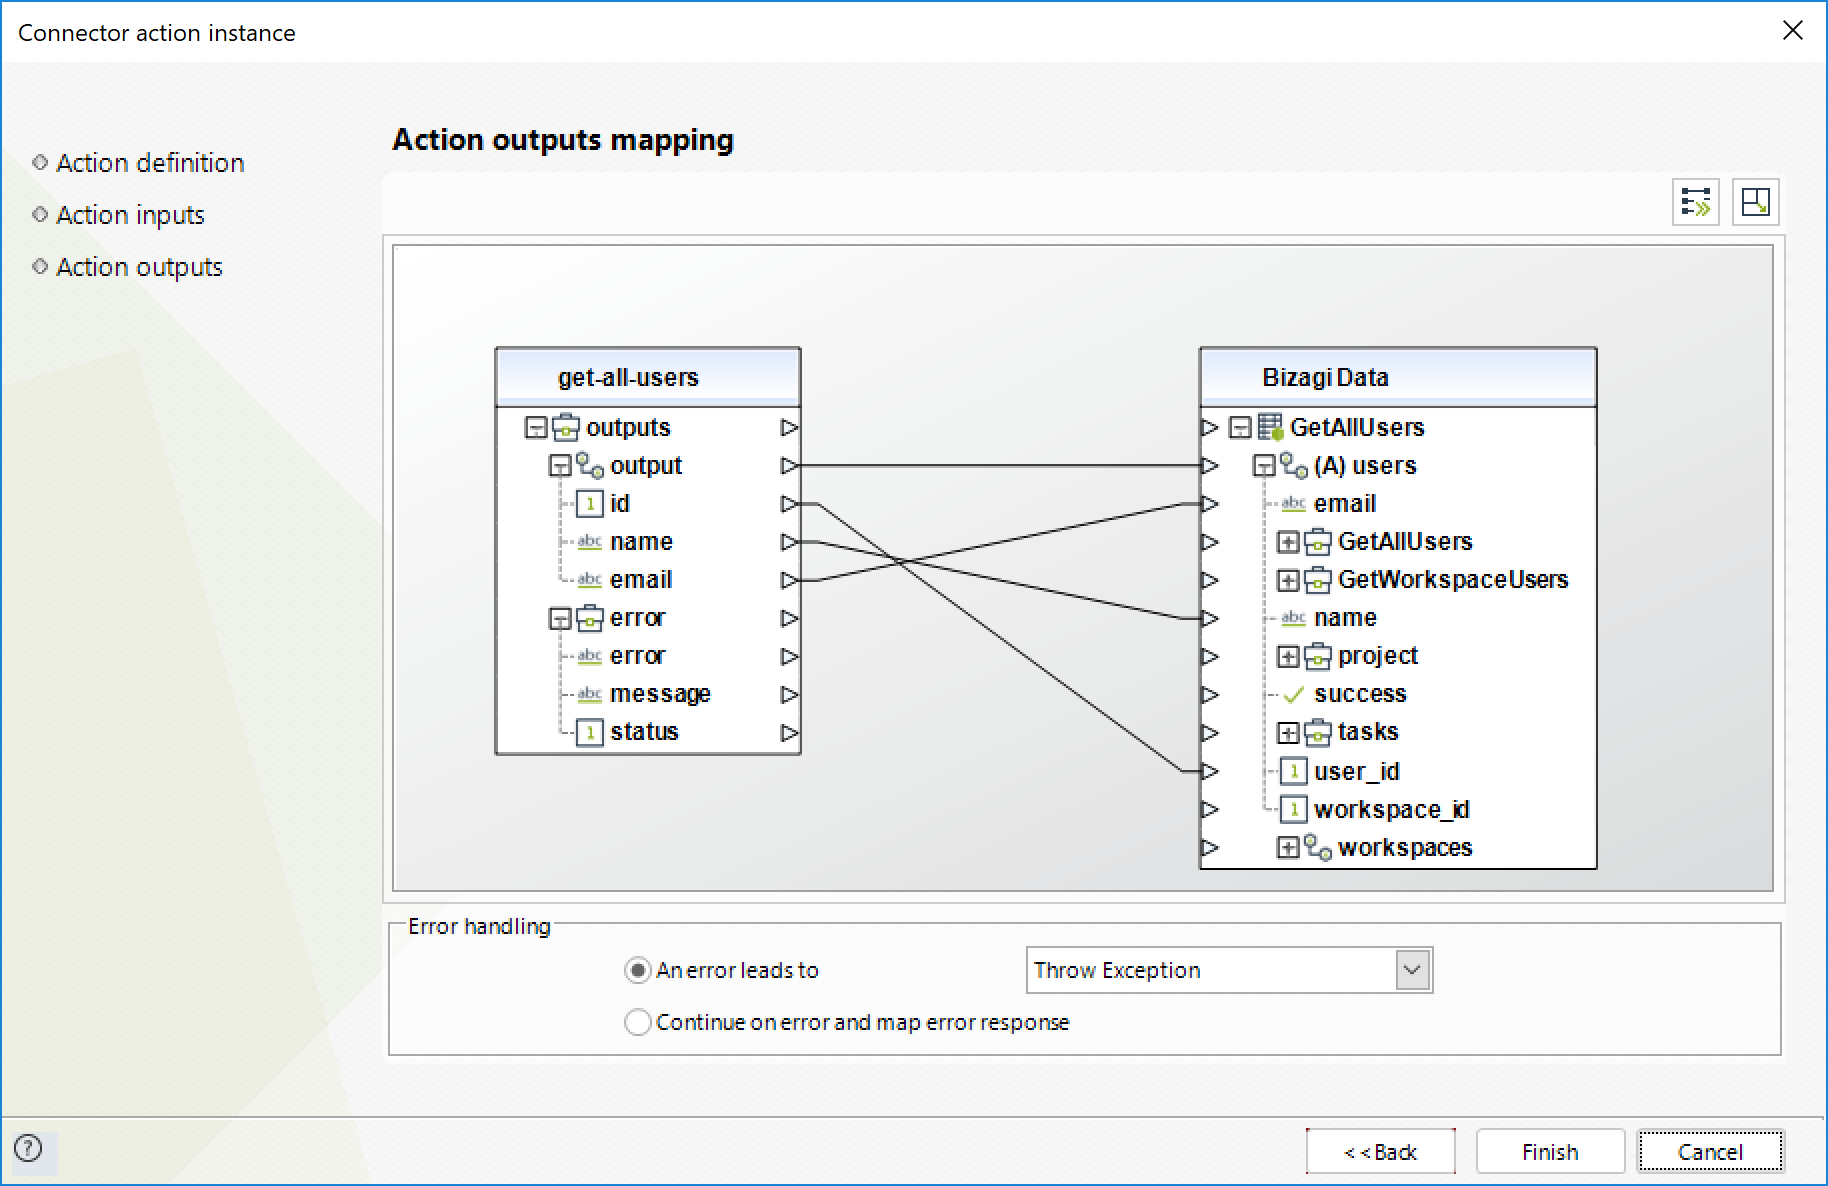This screenshot has width=1828, height=1186.
Task: Click the id number type icon
Action: pos(590,504)
